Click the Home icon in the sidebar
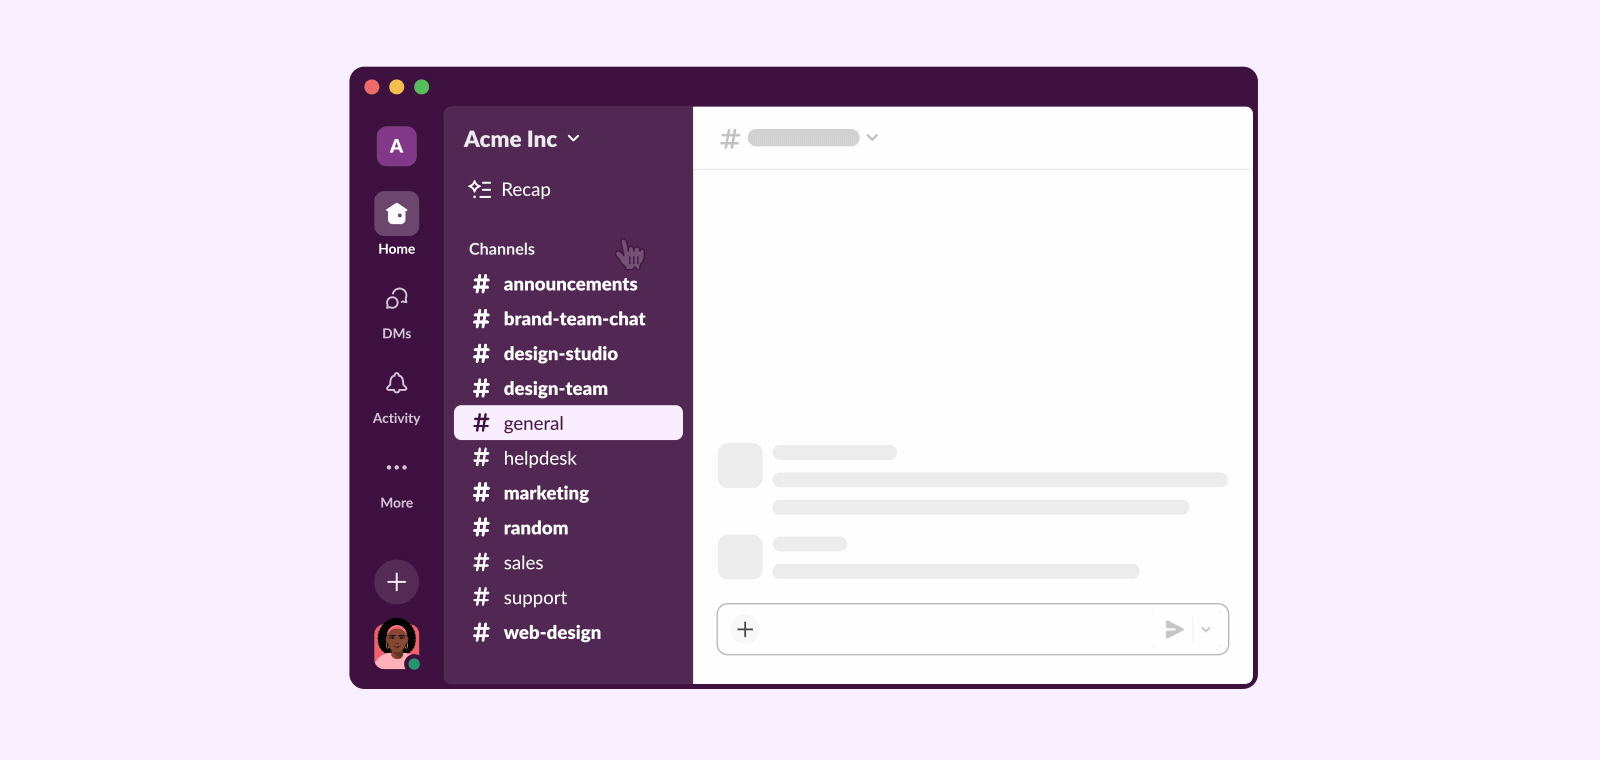This screenshot has width=1600, height=760. (396, 214)
